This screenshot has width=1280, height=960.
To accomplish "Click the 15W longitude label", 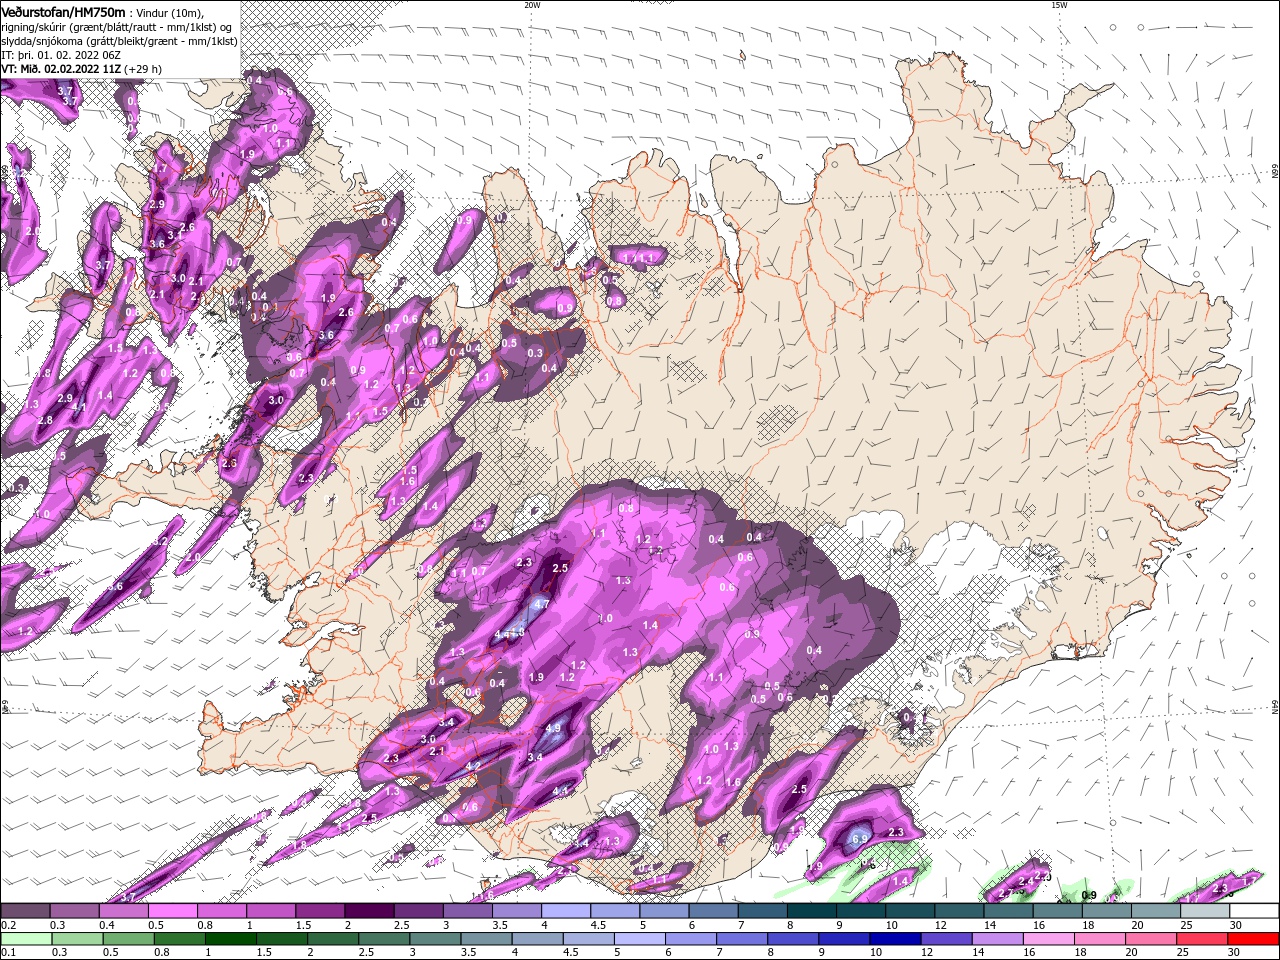I will tap(1059, 5).
